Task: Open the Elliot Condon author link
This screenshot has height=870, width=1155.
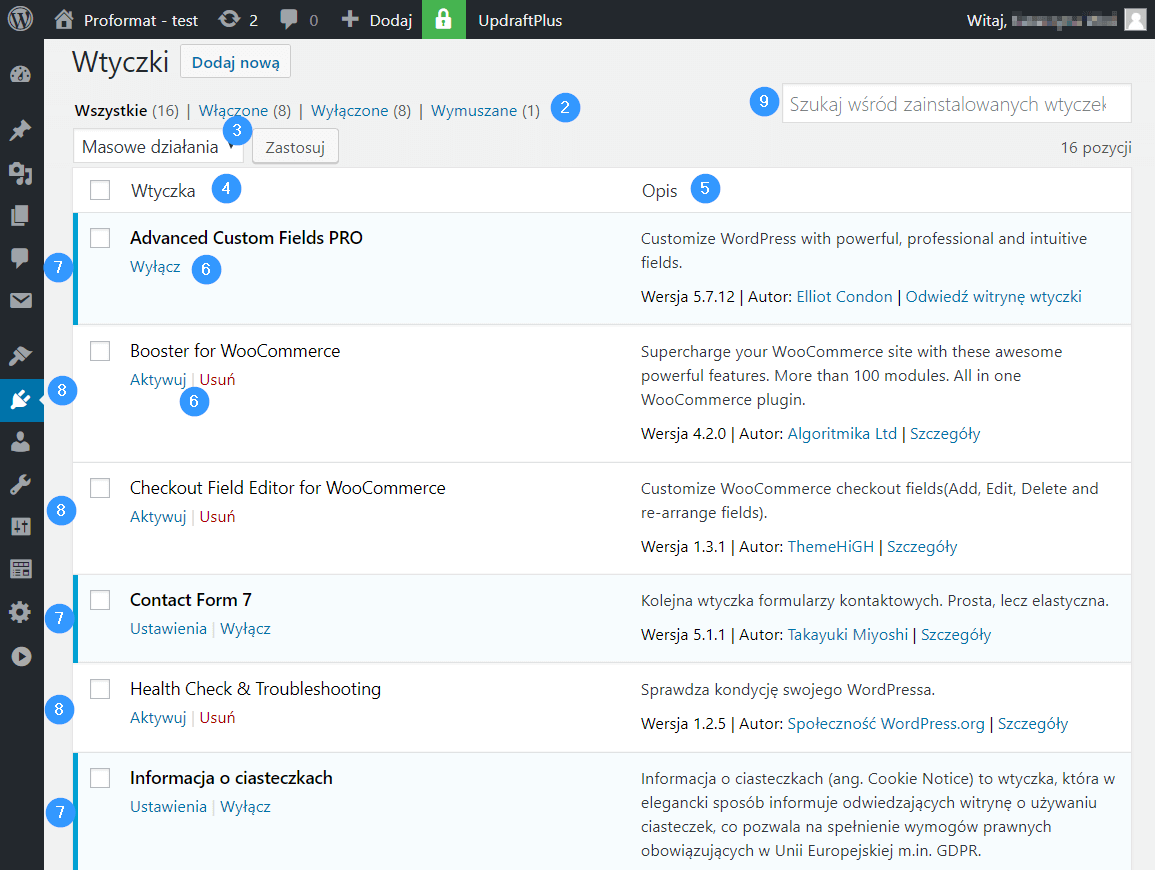Action: (844, 296)
